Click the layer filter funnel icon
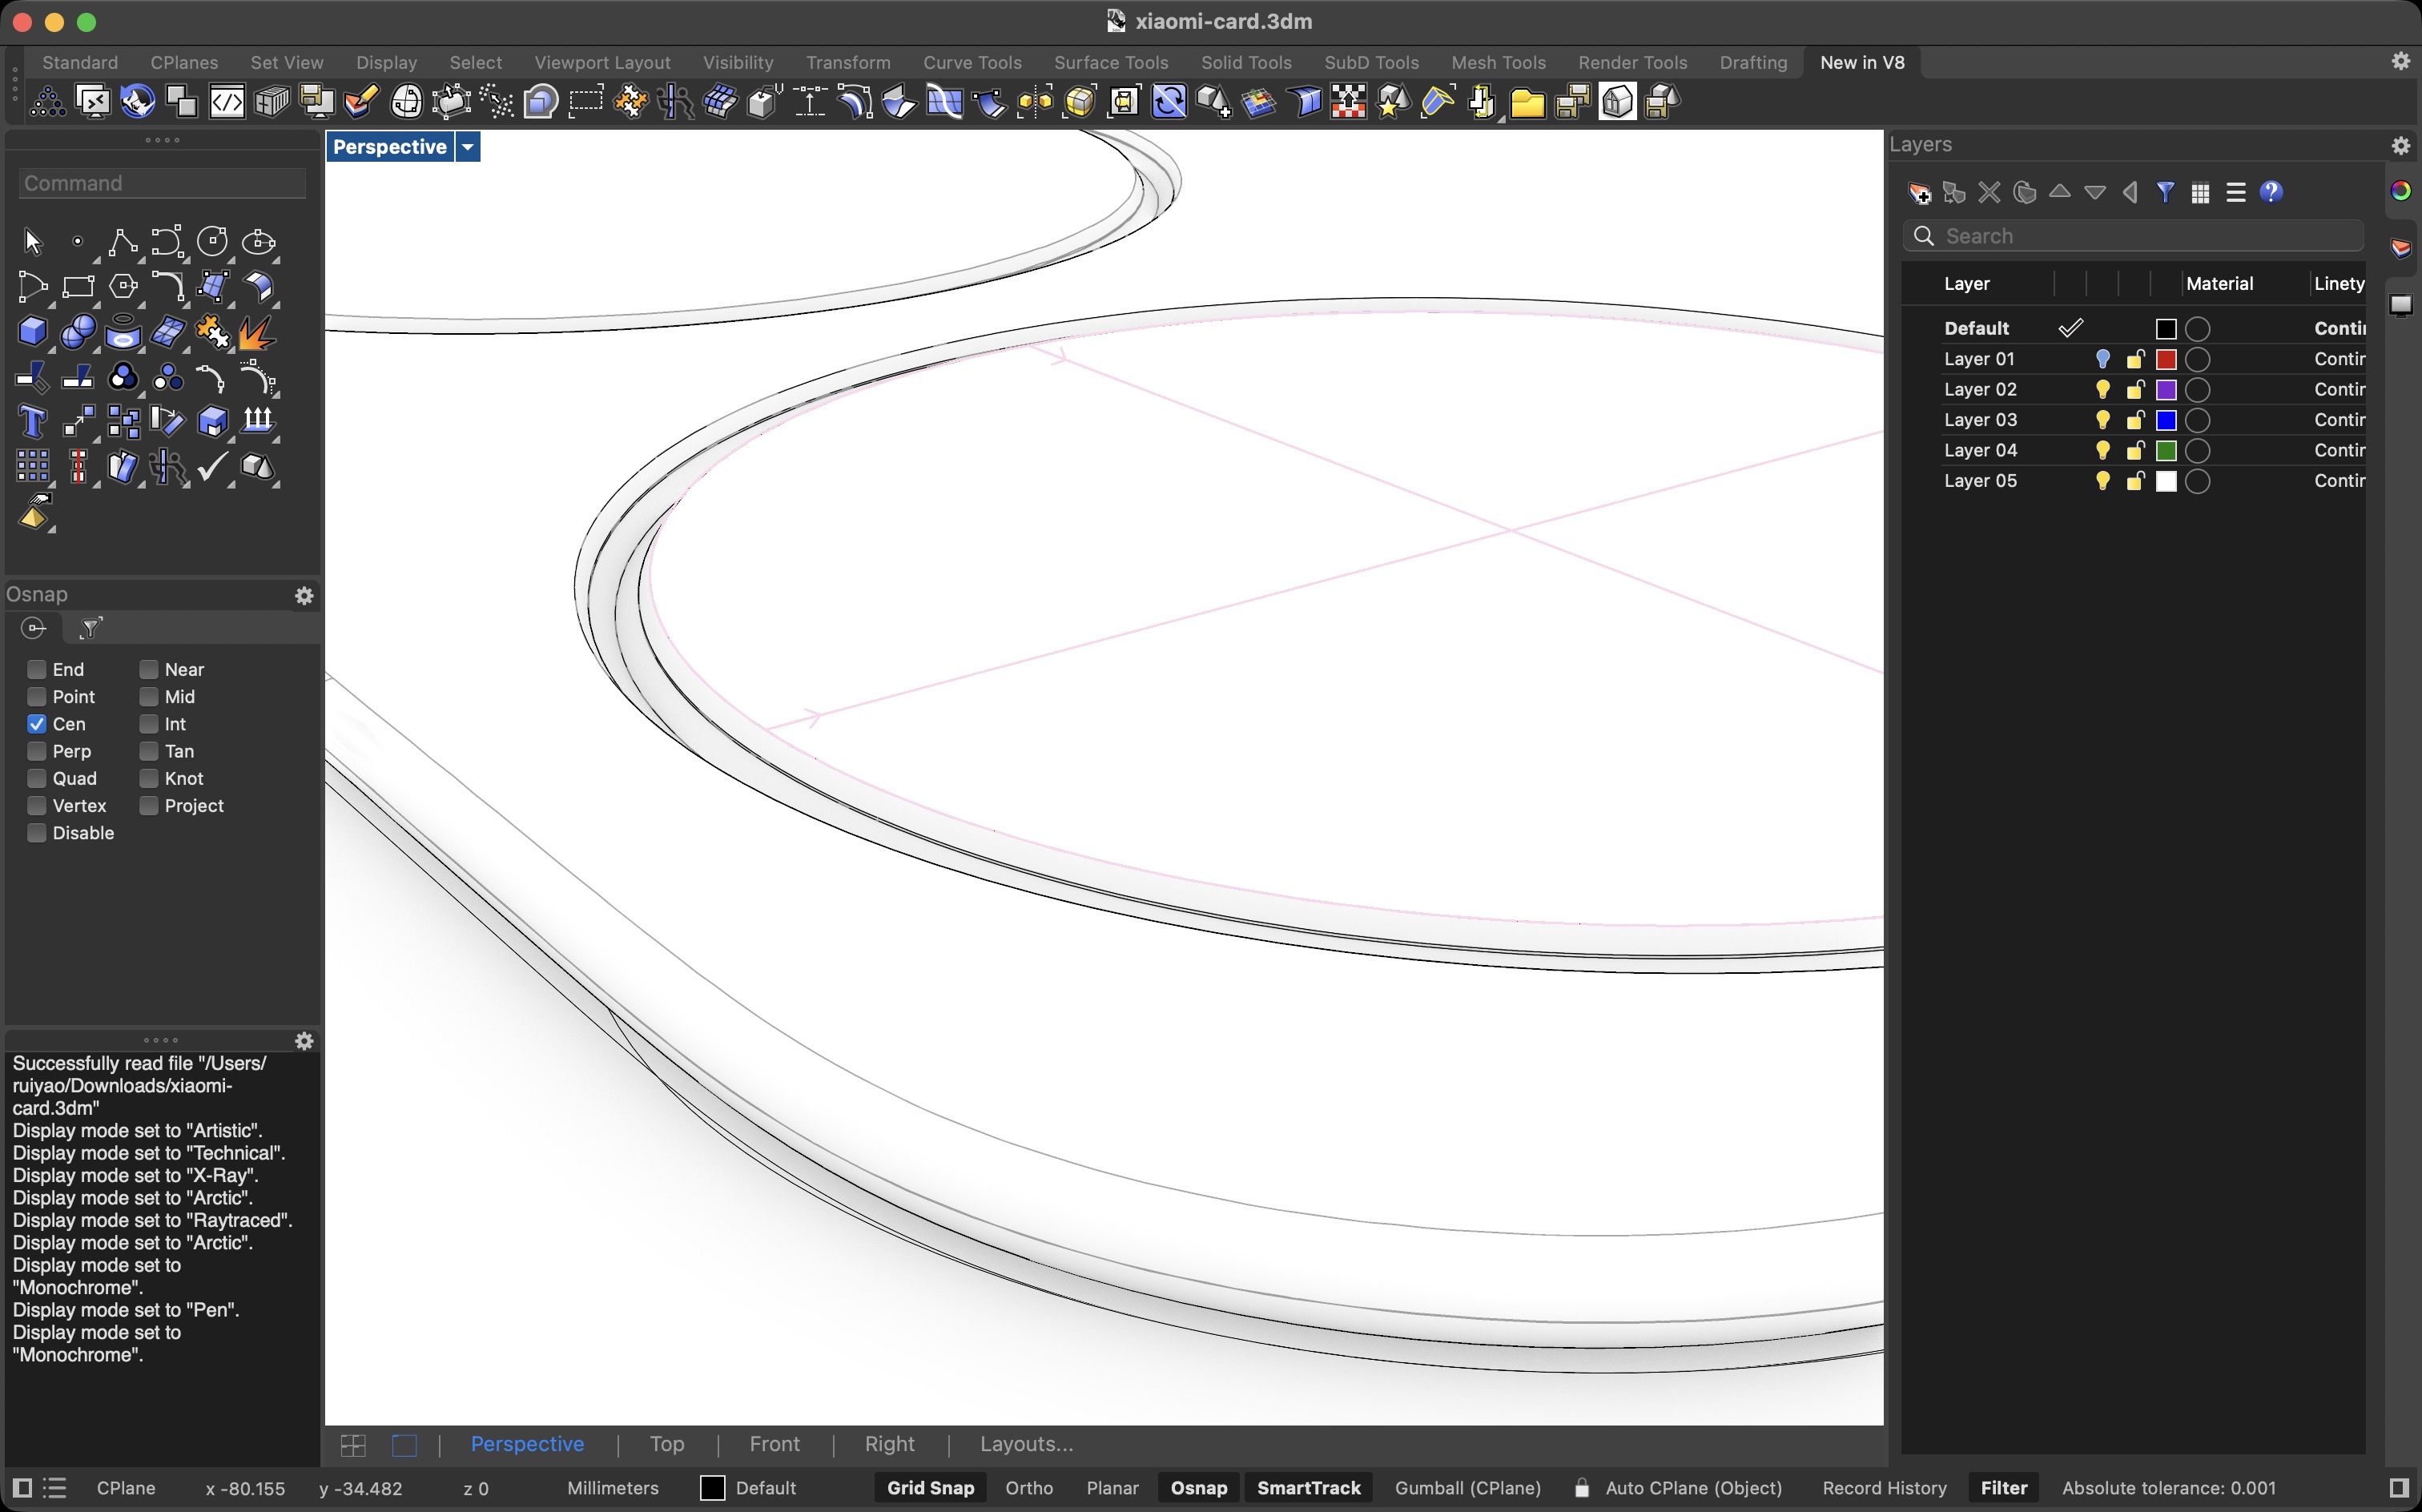This screenshot has width=2422, height=1512. (x=2165, y=193)
